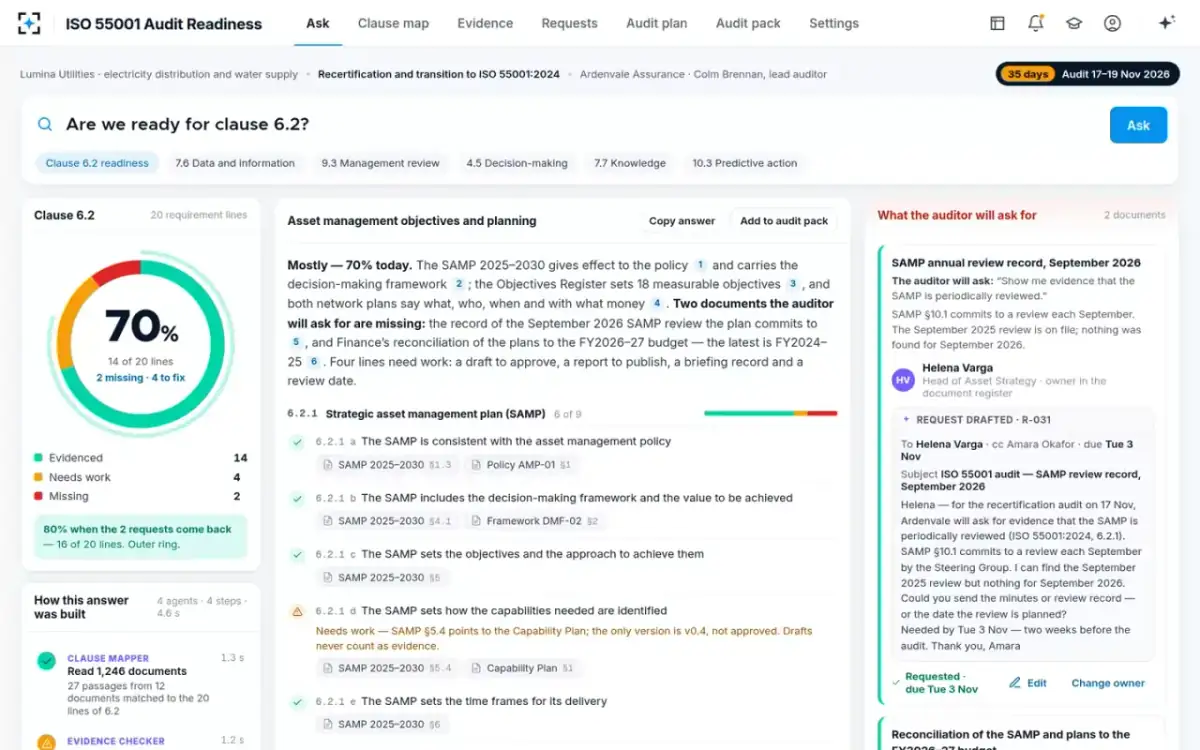Choose the 9.3 Management review chip

pos(380,163)
